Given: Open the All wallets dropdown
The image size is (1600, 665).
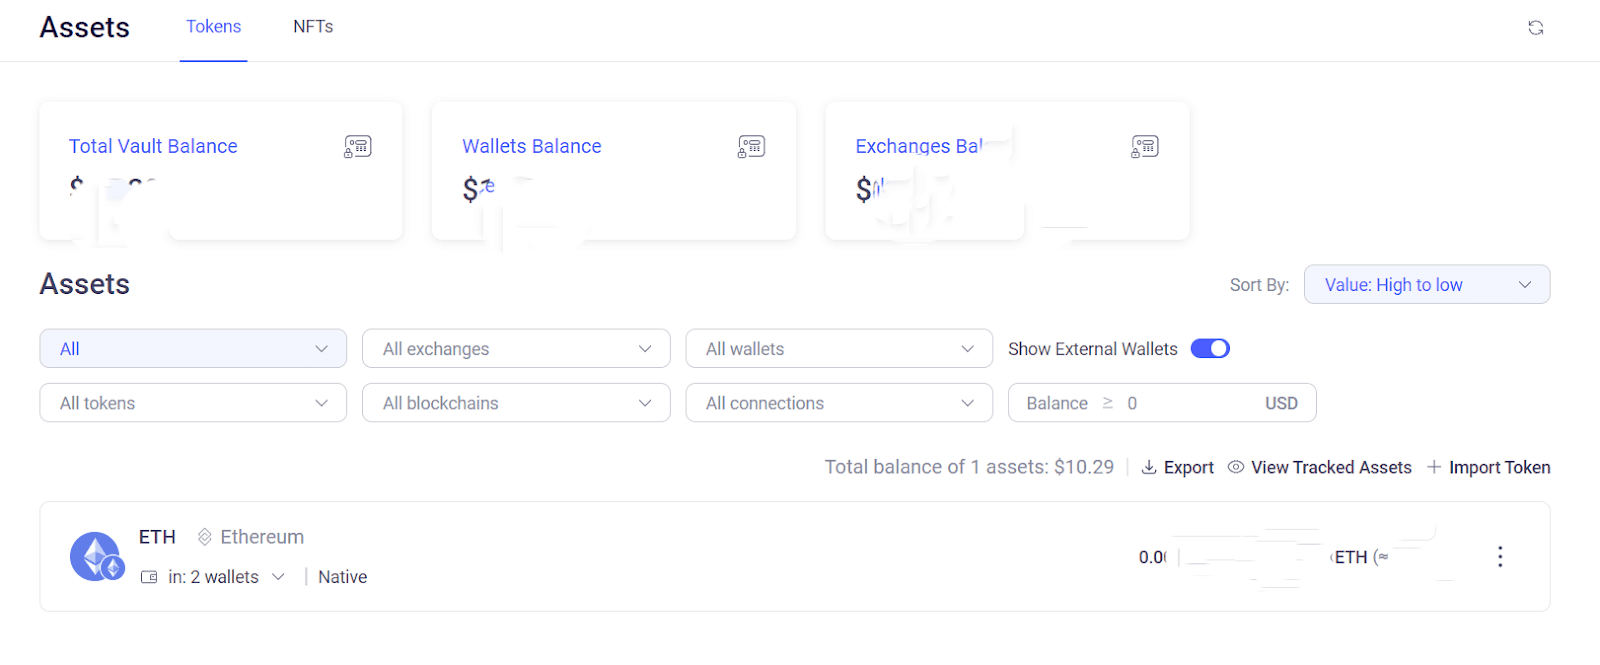Looking at the screenshot, I should click(x=839, y=349).
